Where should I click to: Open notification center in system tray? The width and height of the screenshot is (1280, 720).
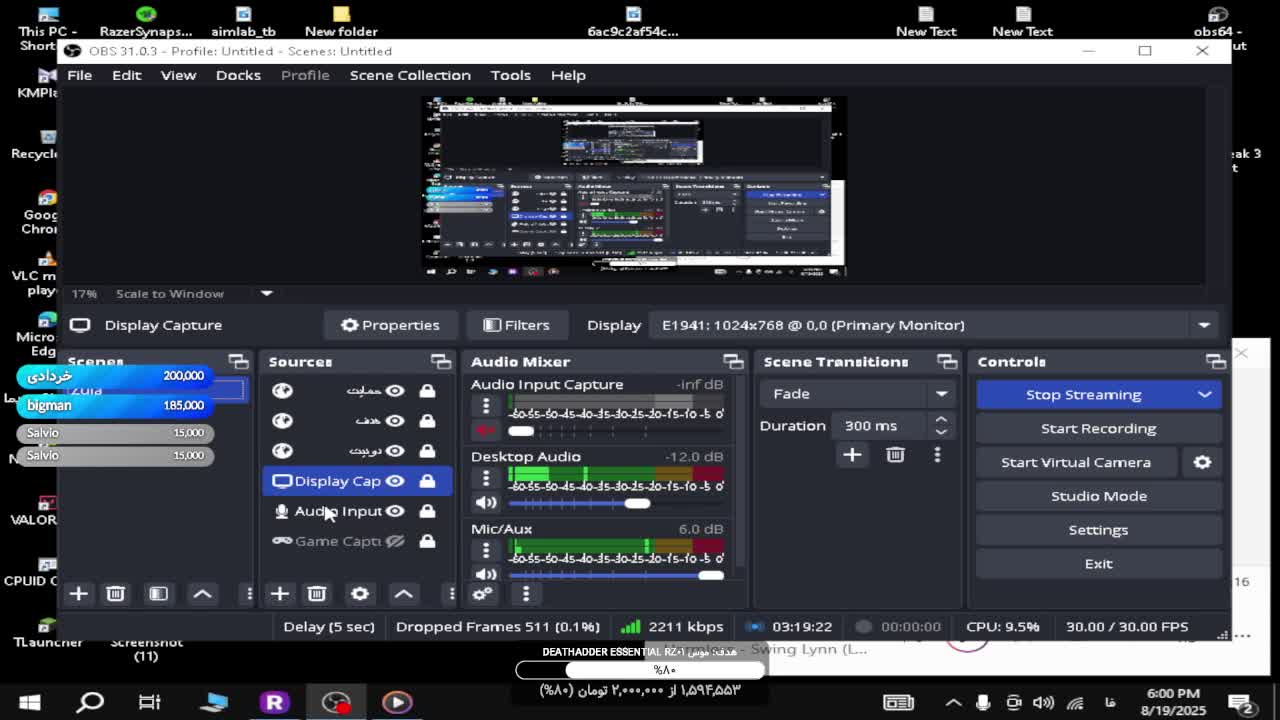tap(1241, 703)
